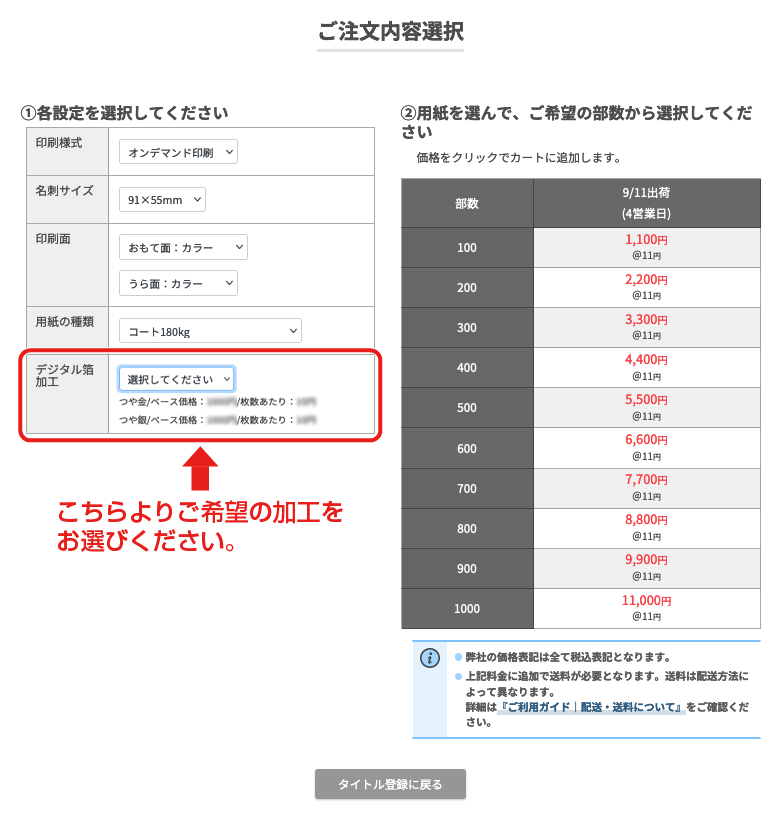
Task: Click the 印刷面 row label
Action: [x=53, y=239]
